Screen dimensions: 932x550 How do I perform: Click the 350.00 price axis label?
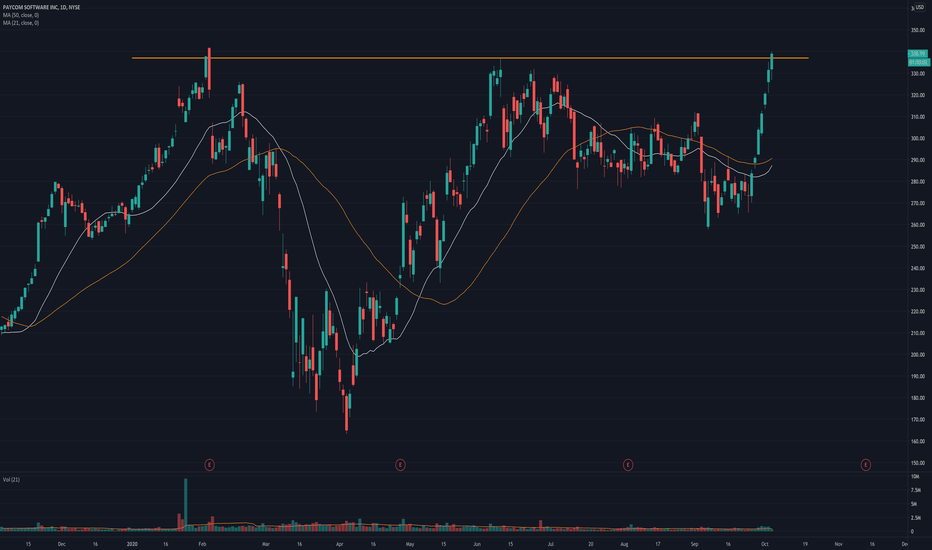click(x=917, y=30)
